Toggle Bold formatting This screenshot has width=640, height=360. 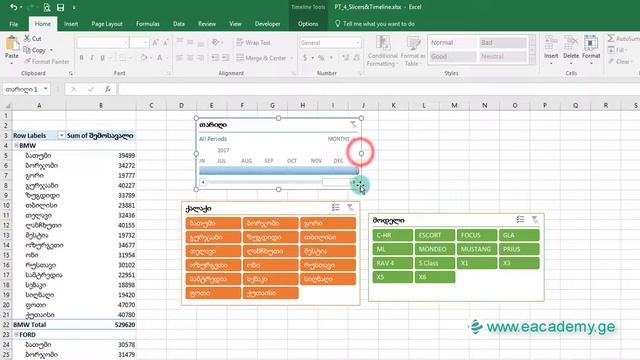(x=82, y=58)
